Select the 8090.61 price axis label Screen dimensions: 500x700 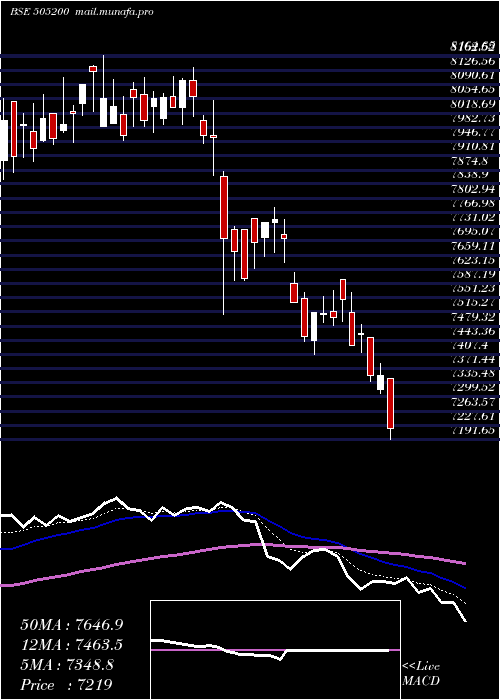pos(472,75)
